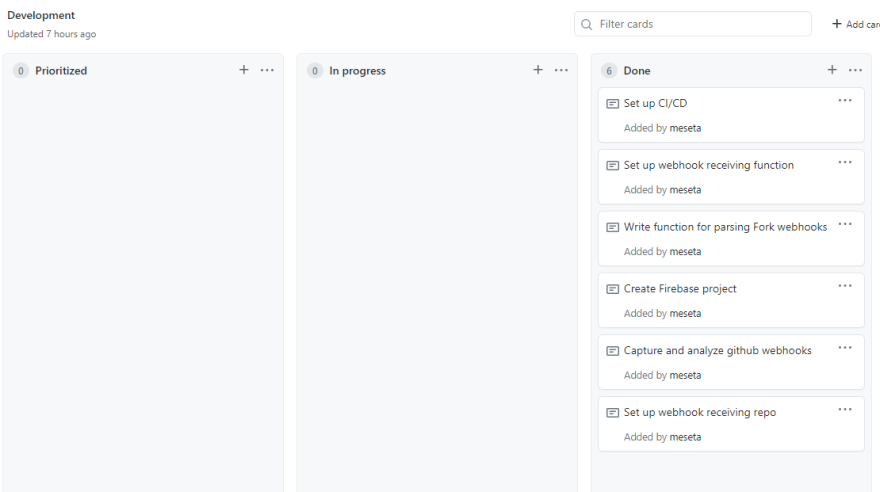Screen dimensions: 880x492
Task: Click the Filter cards search field
Action: pyautogui.click(x=693, y=24)
